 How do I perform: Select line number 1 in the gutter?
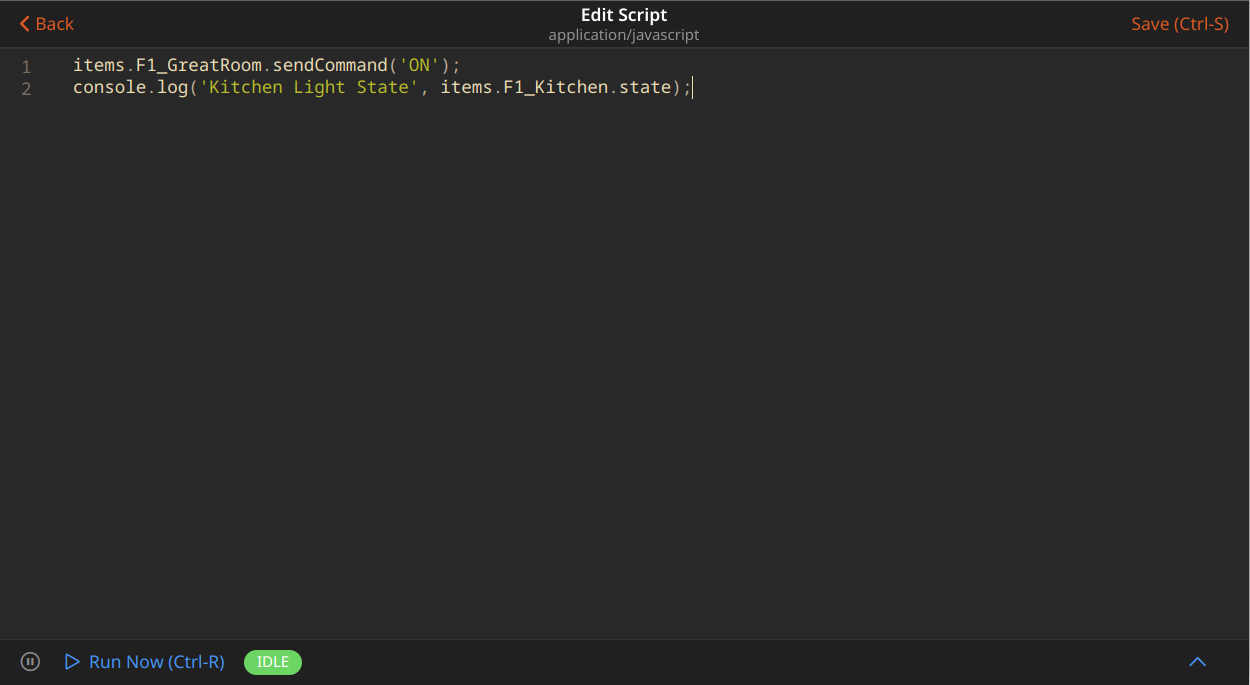[26, 64]
